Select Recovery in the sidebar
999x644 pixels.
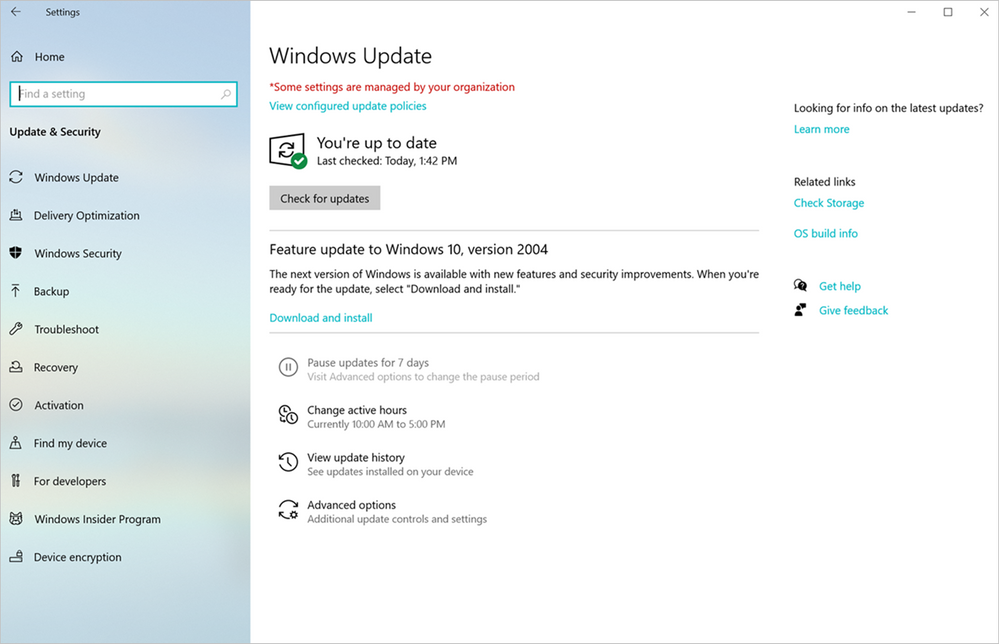(55, 368)
